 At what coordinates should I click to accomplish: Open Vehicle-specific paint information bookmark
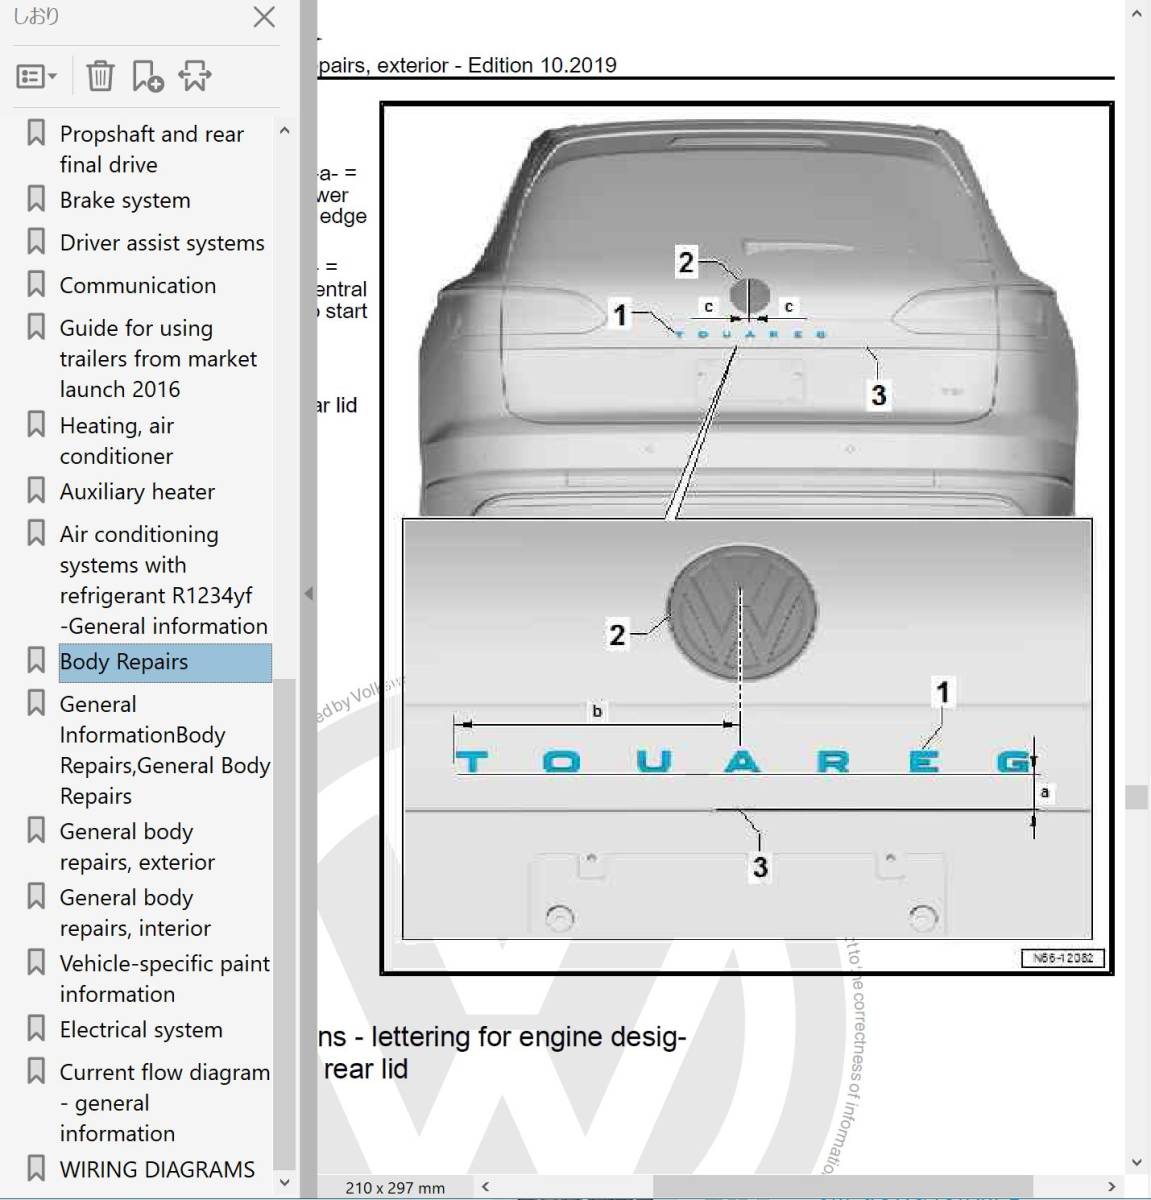[165, 978]
